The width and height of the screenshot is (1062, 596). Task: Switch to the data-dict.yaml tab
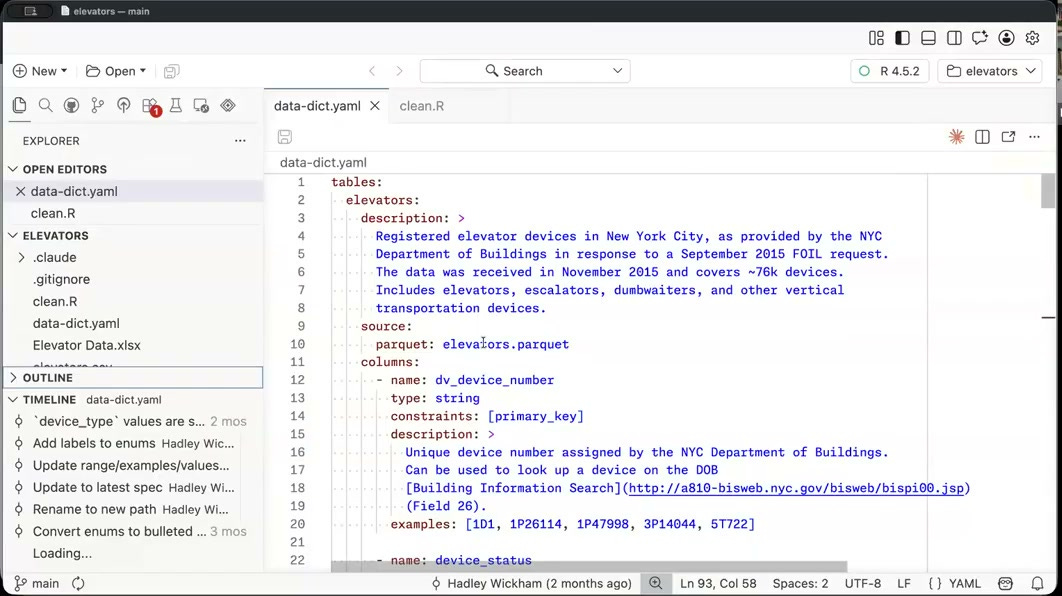click(317, 106)
